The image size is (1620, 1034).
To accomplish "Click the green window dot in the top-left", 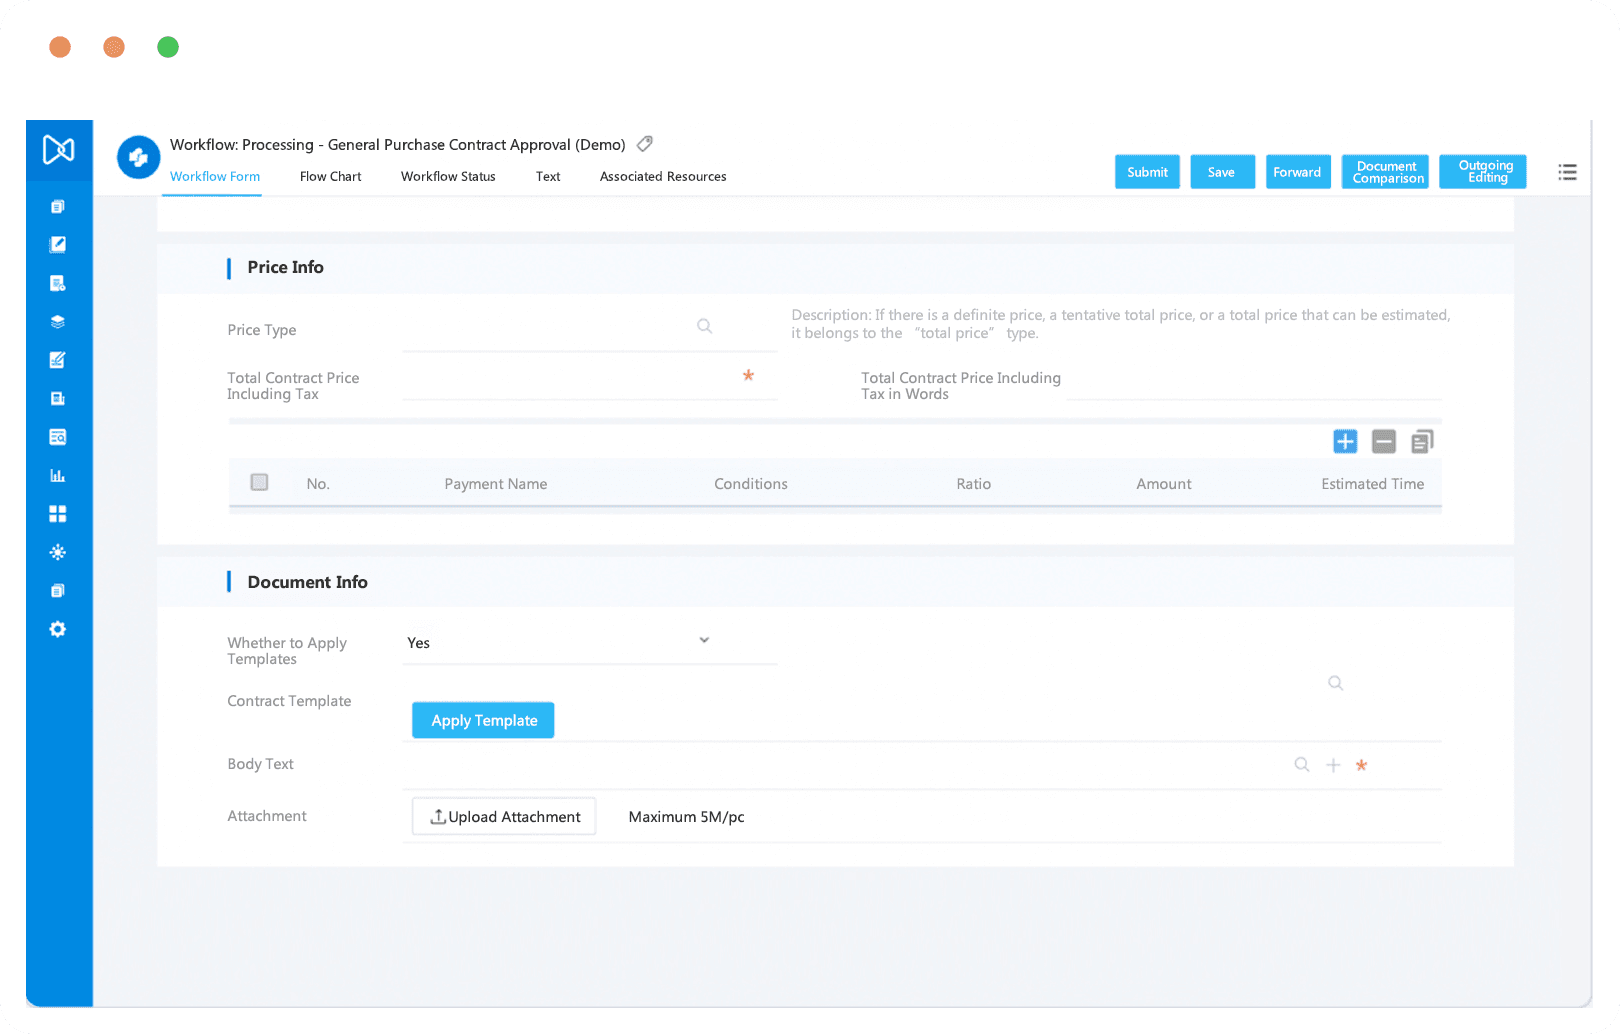I will click(168, 47).
